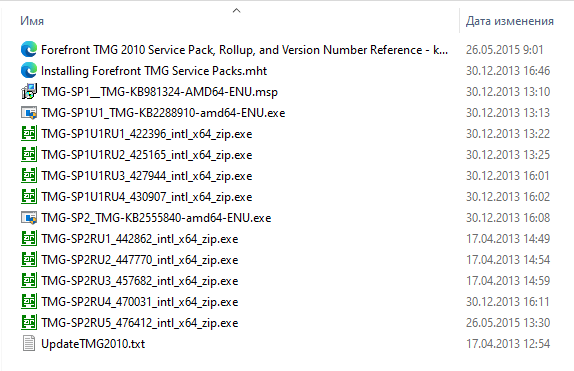Click green zip icon of TMG-SP1U1RU1_422396 file

tap(29, 133)
